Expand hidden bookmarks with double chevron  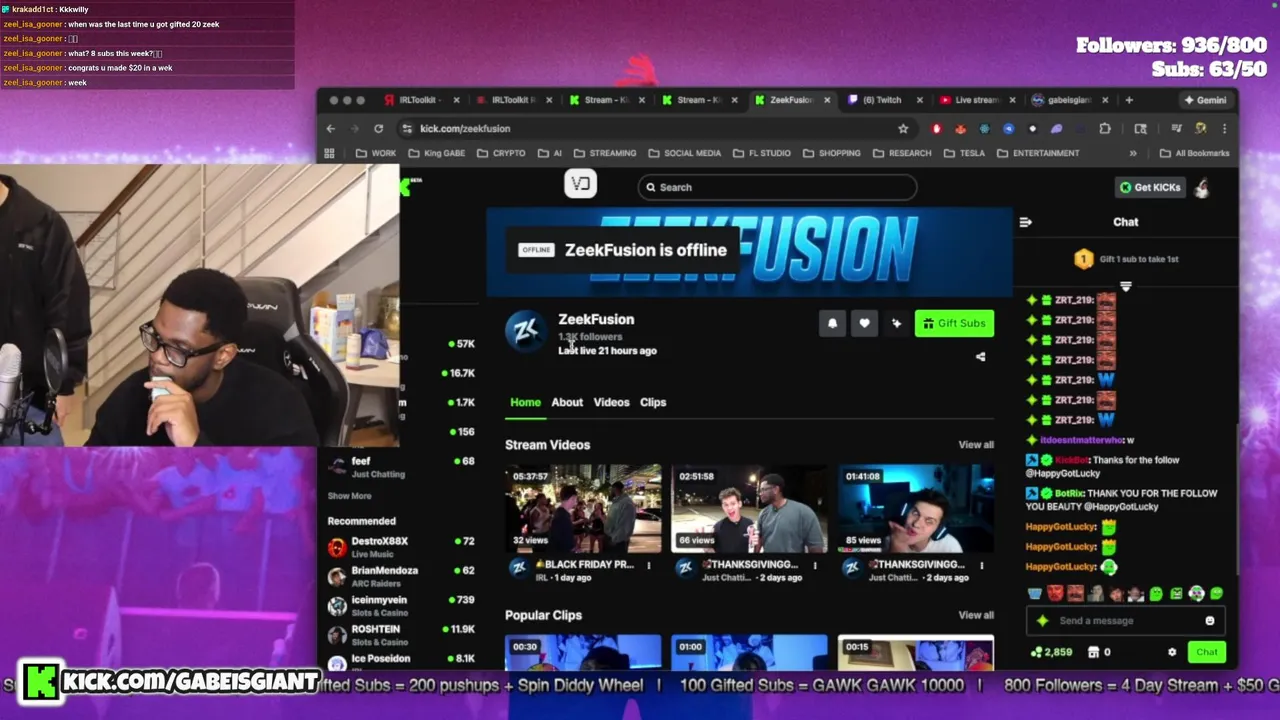pos(1133,153)
